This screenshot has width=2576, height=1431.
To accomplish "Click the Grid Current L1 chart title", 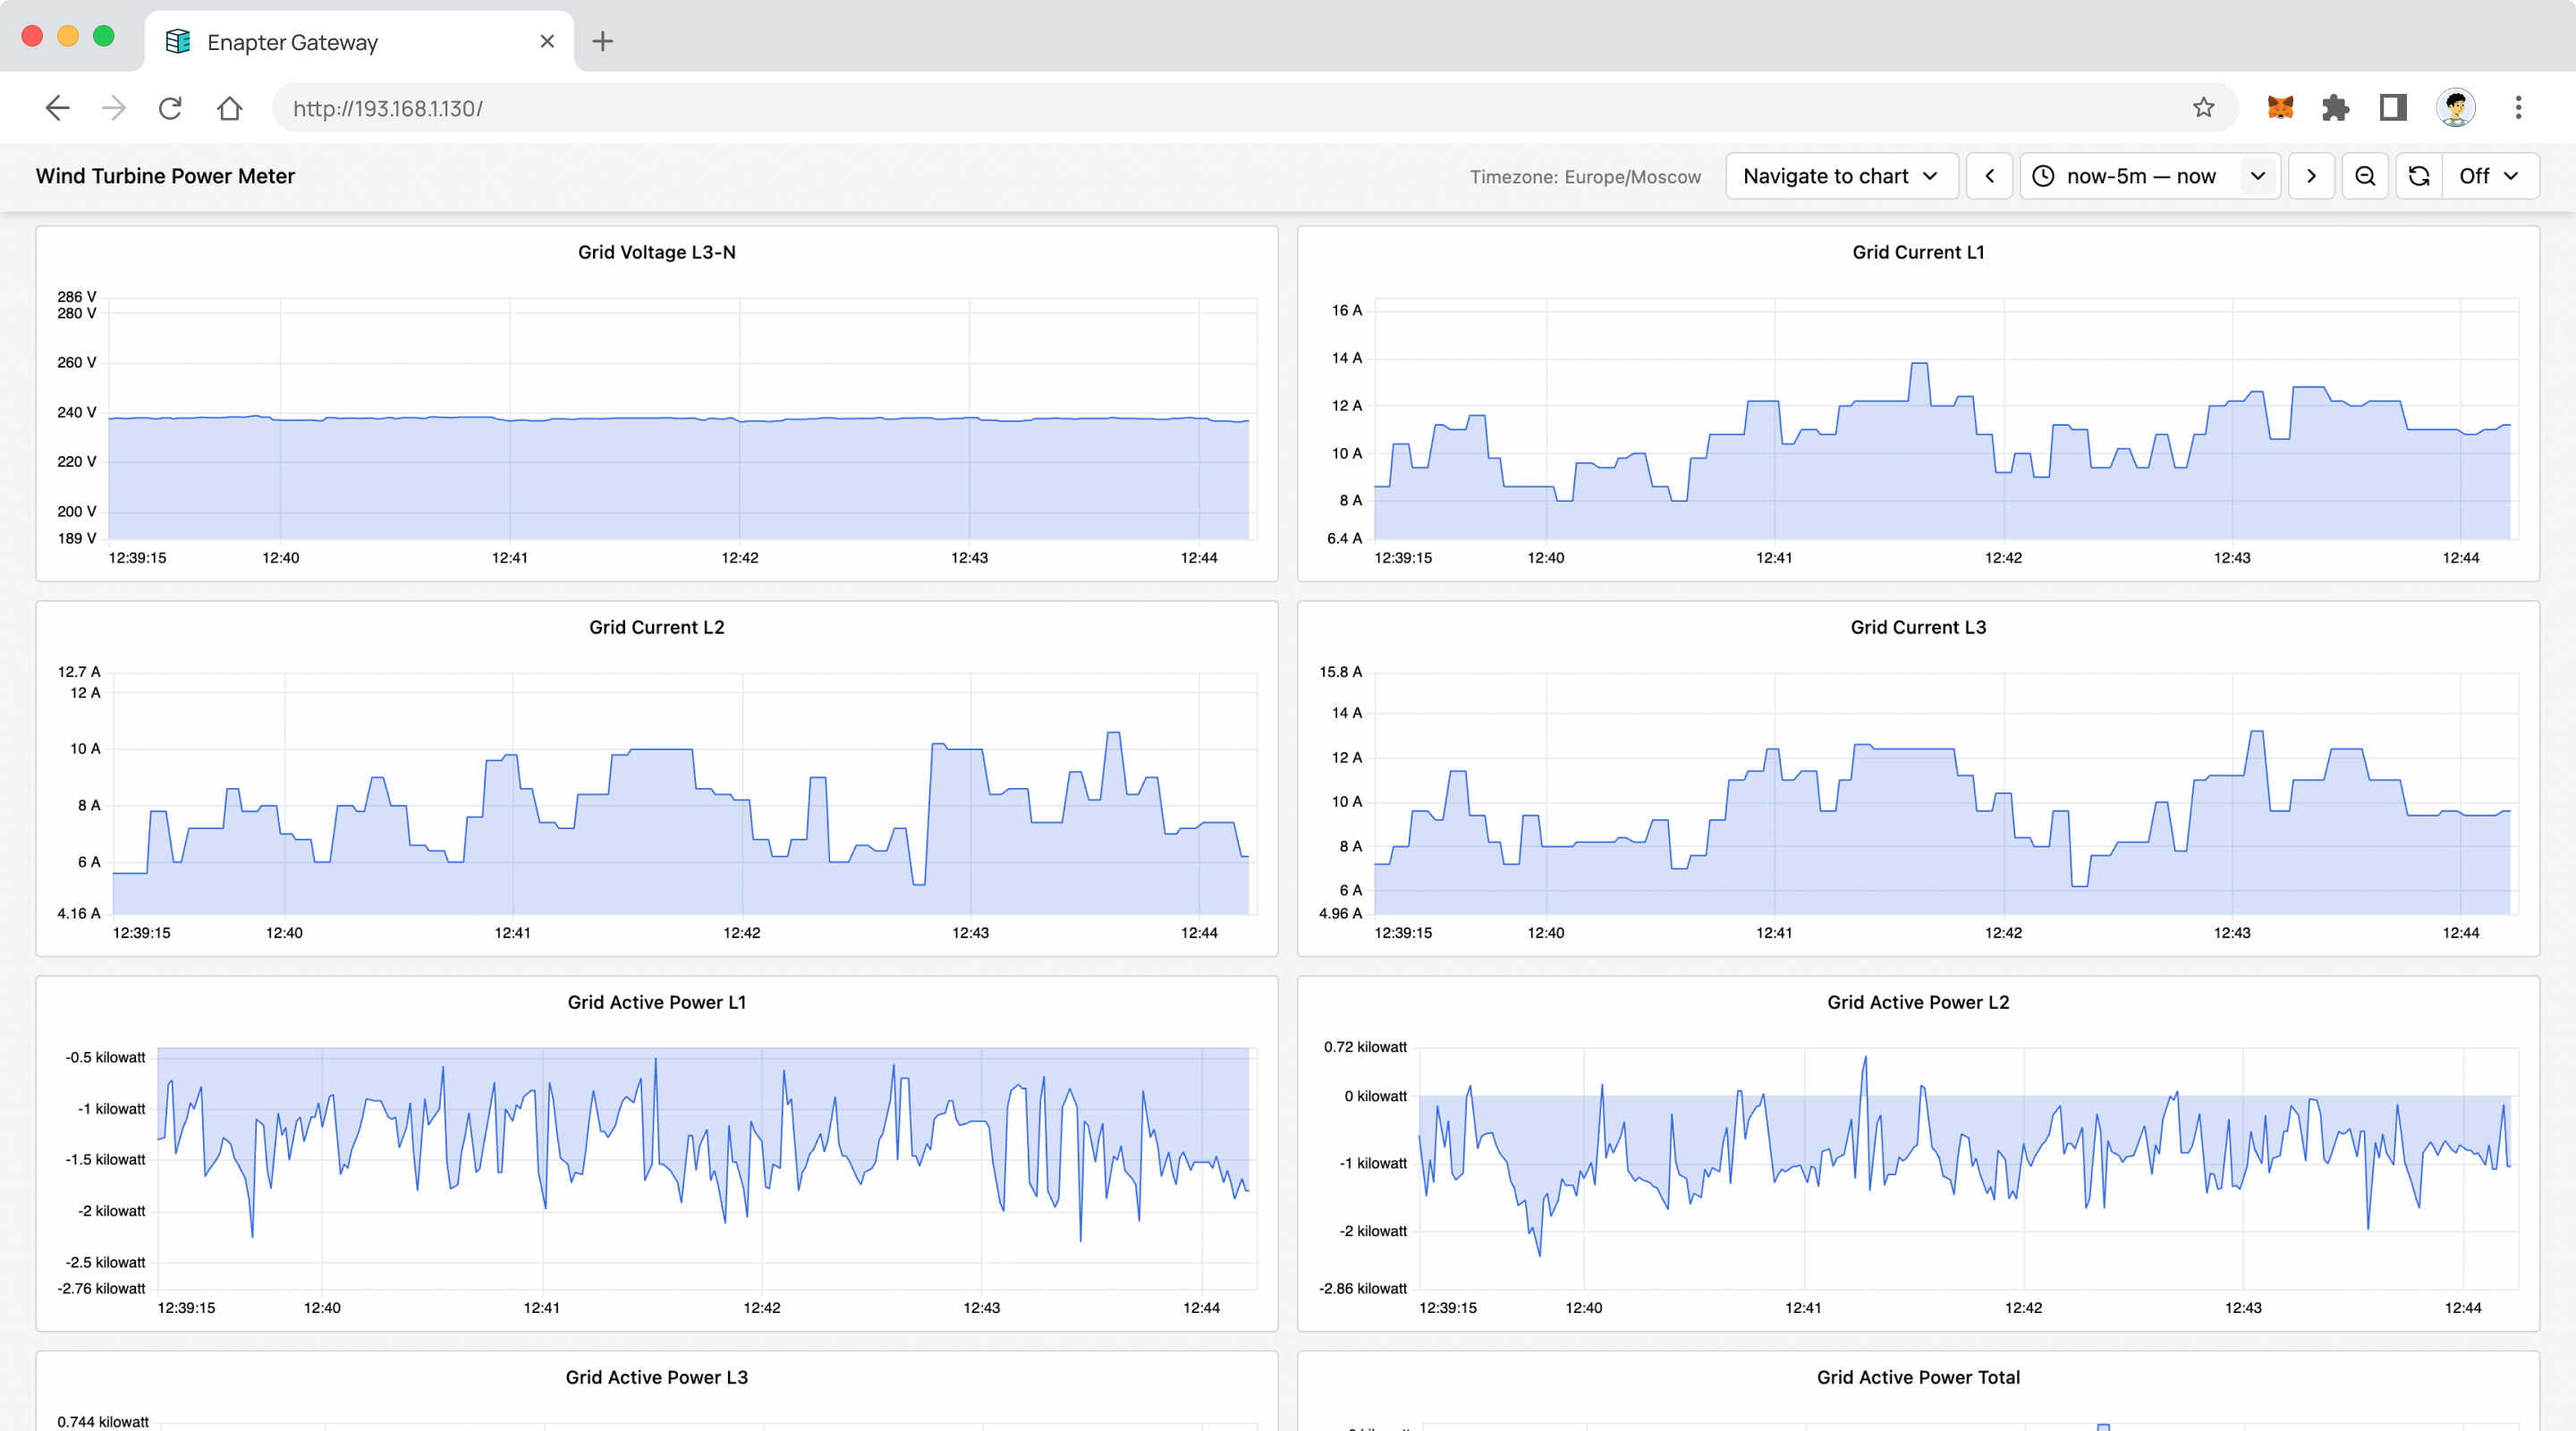I will 1917,252.
